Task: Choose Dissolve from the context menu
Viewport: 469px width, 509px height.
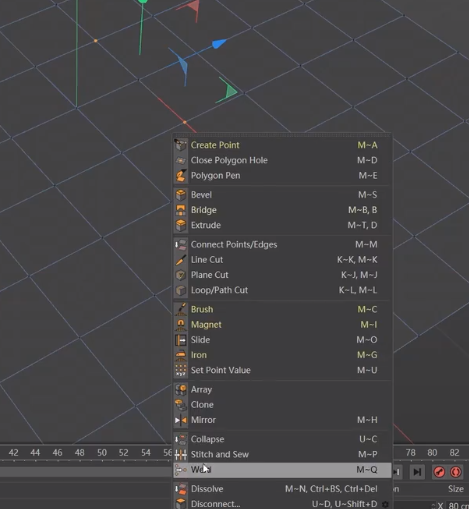Action: click(x=282, y=489)
